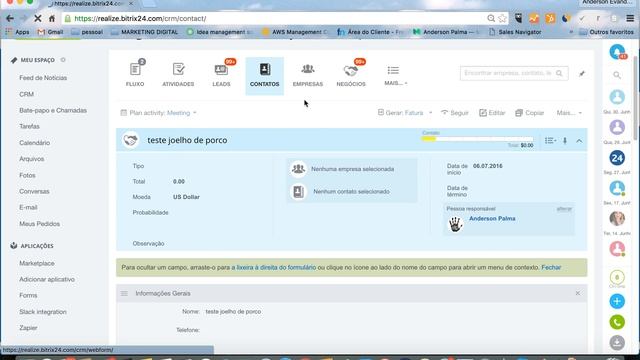The height and width of the screenshot is (360, 640).
Task: Open Marketplace in sidebar
Action: tap(37, 263)
